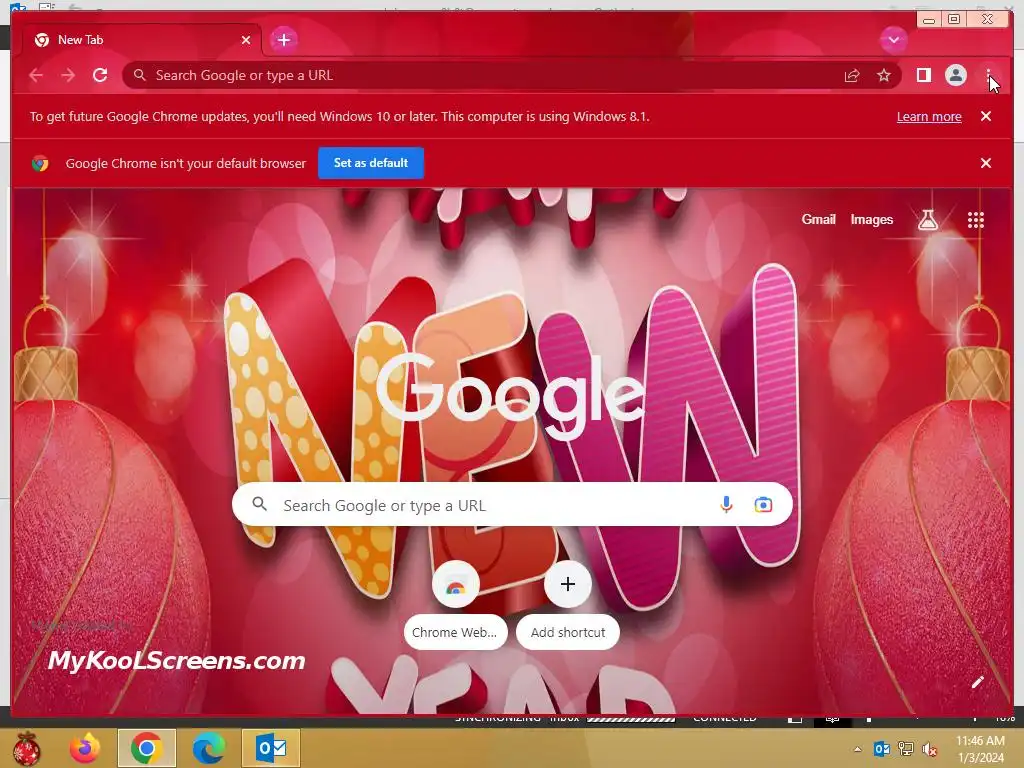
Task: Click the Google search box on the page
Action: pyautogui.click(x=512, y=505)
